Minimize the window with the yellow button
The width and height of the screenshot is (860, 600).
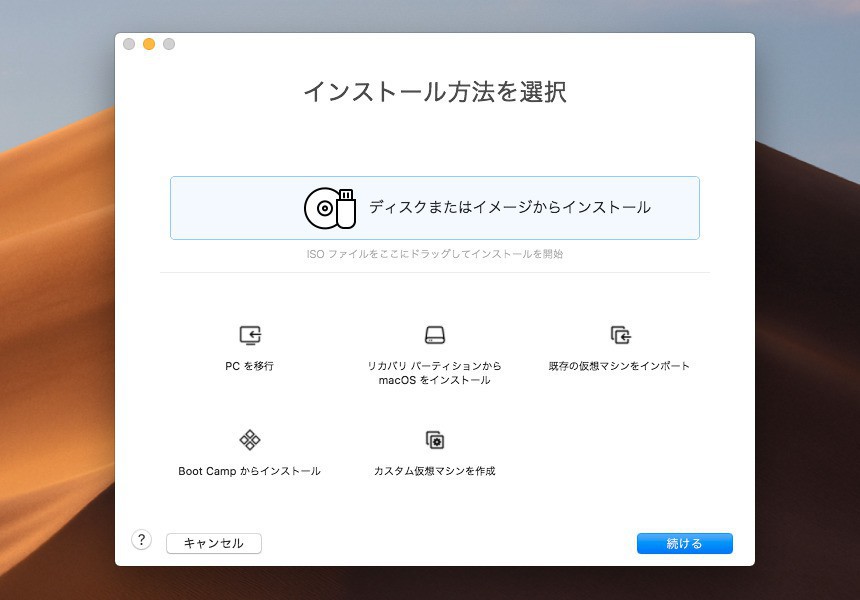coord(149,44)
